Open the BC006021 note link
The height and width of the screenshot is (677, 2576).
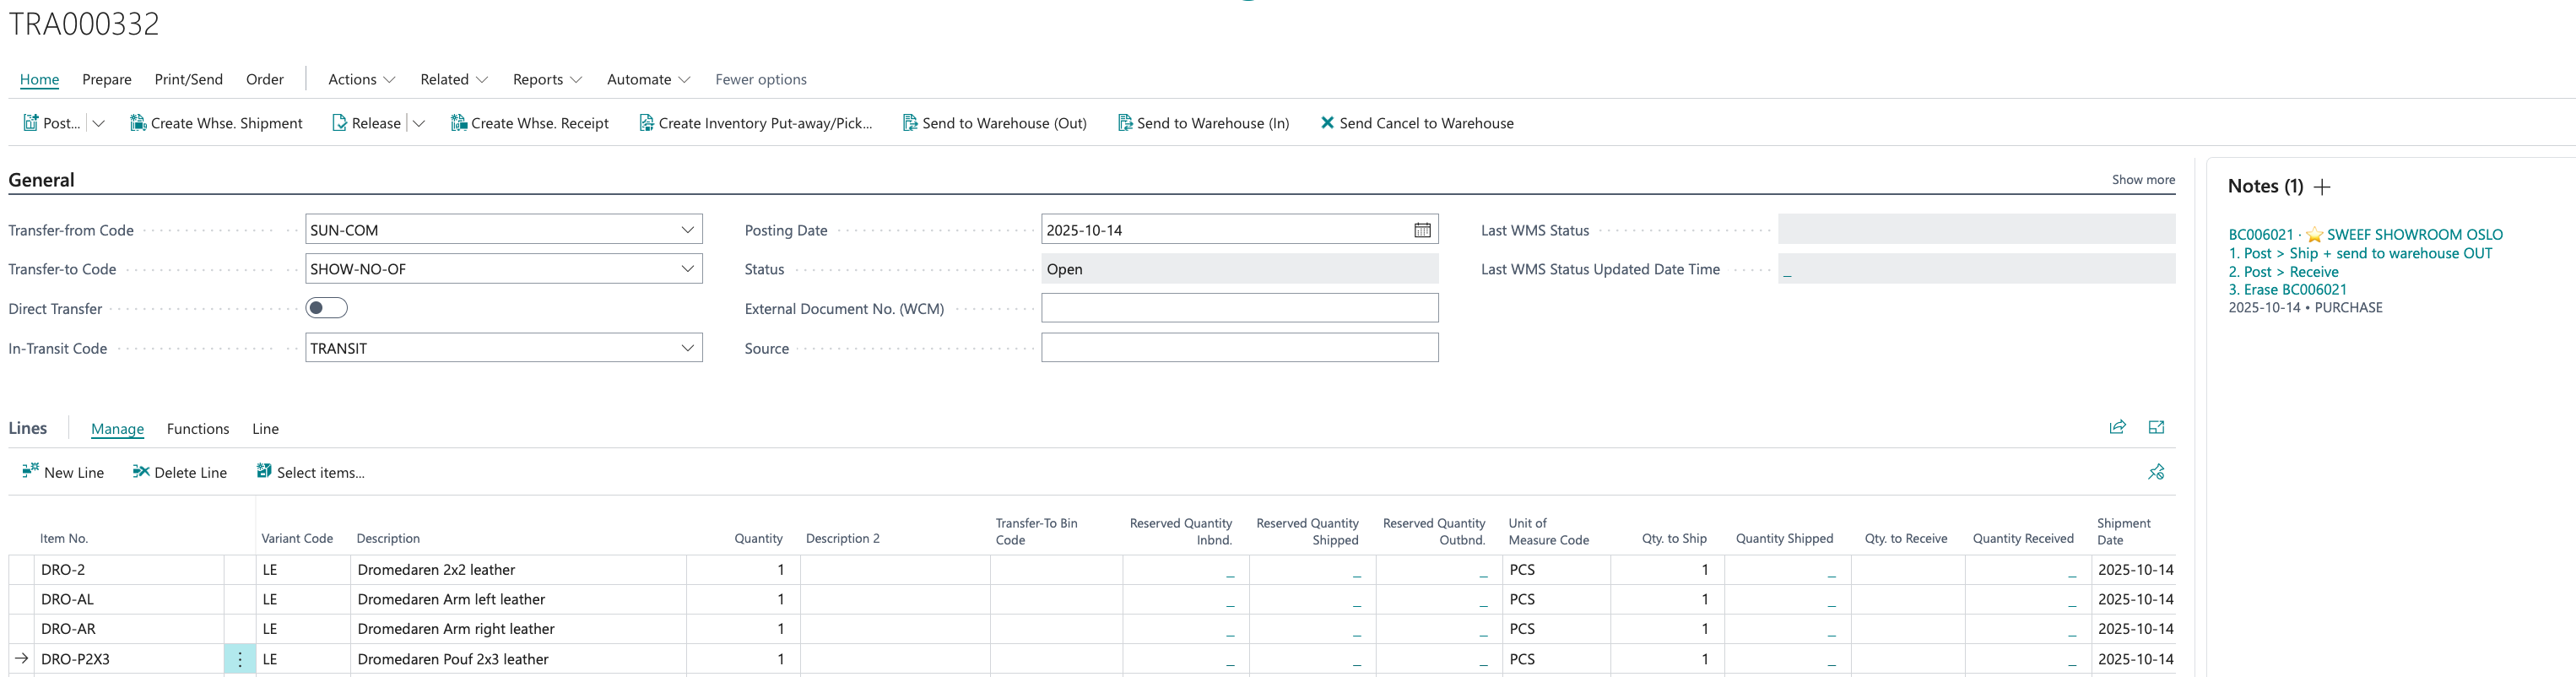click(x=2260, y=235)
